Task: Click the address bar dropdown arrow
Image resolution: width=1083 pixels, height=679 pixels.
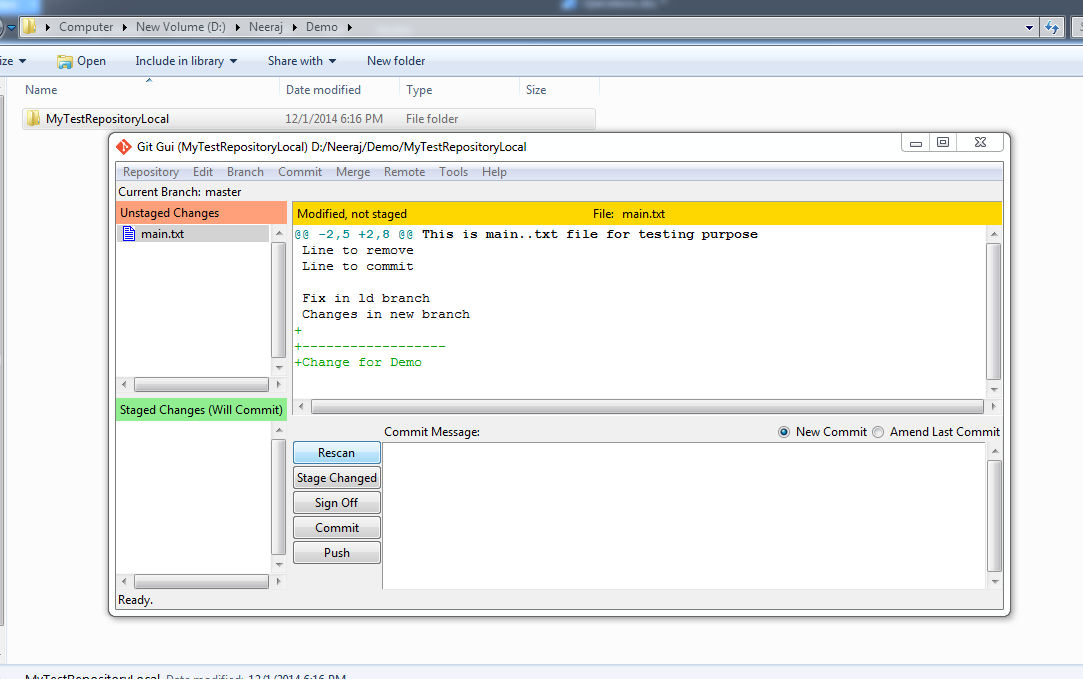Action: (1028, 27)
